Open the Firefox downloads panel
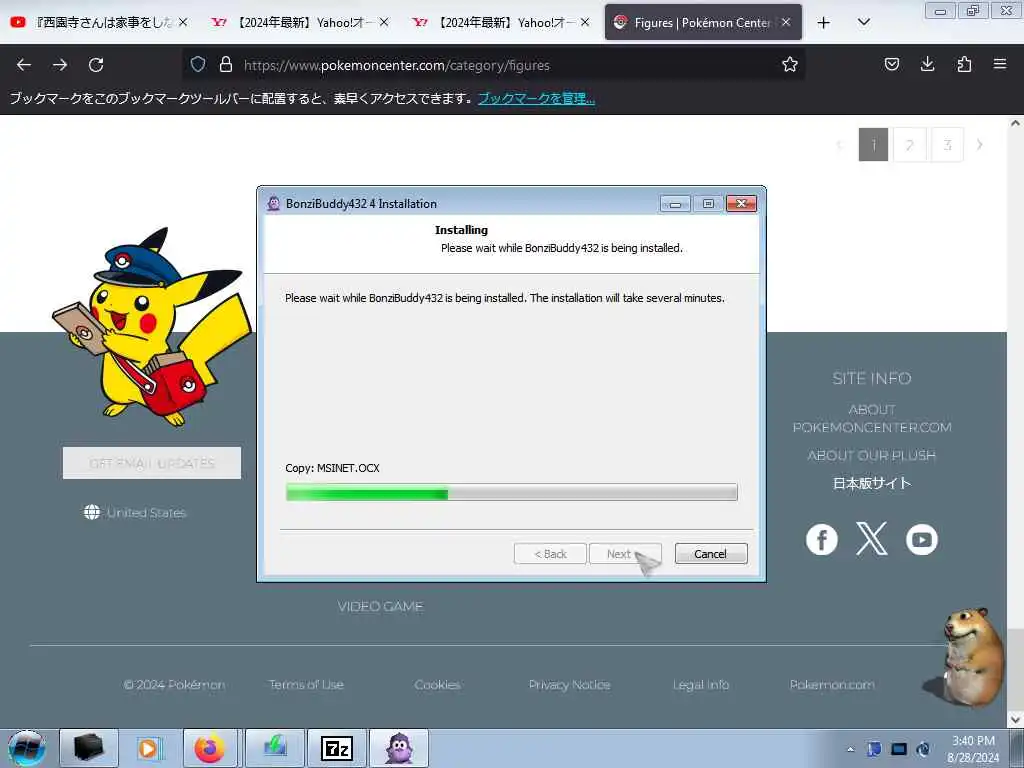The image size is (1024, 768). [x=927, y=64]
